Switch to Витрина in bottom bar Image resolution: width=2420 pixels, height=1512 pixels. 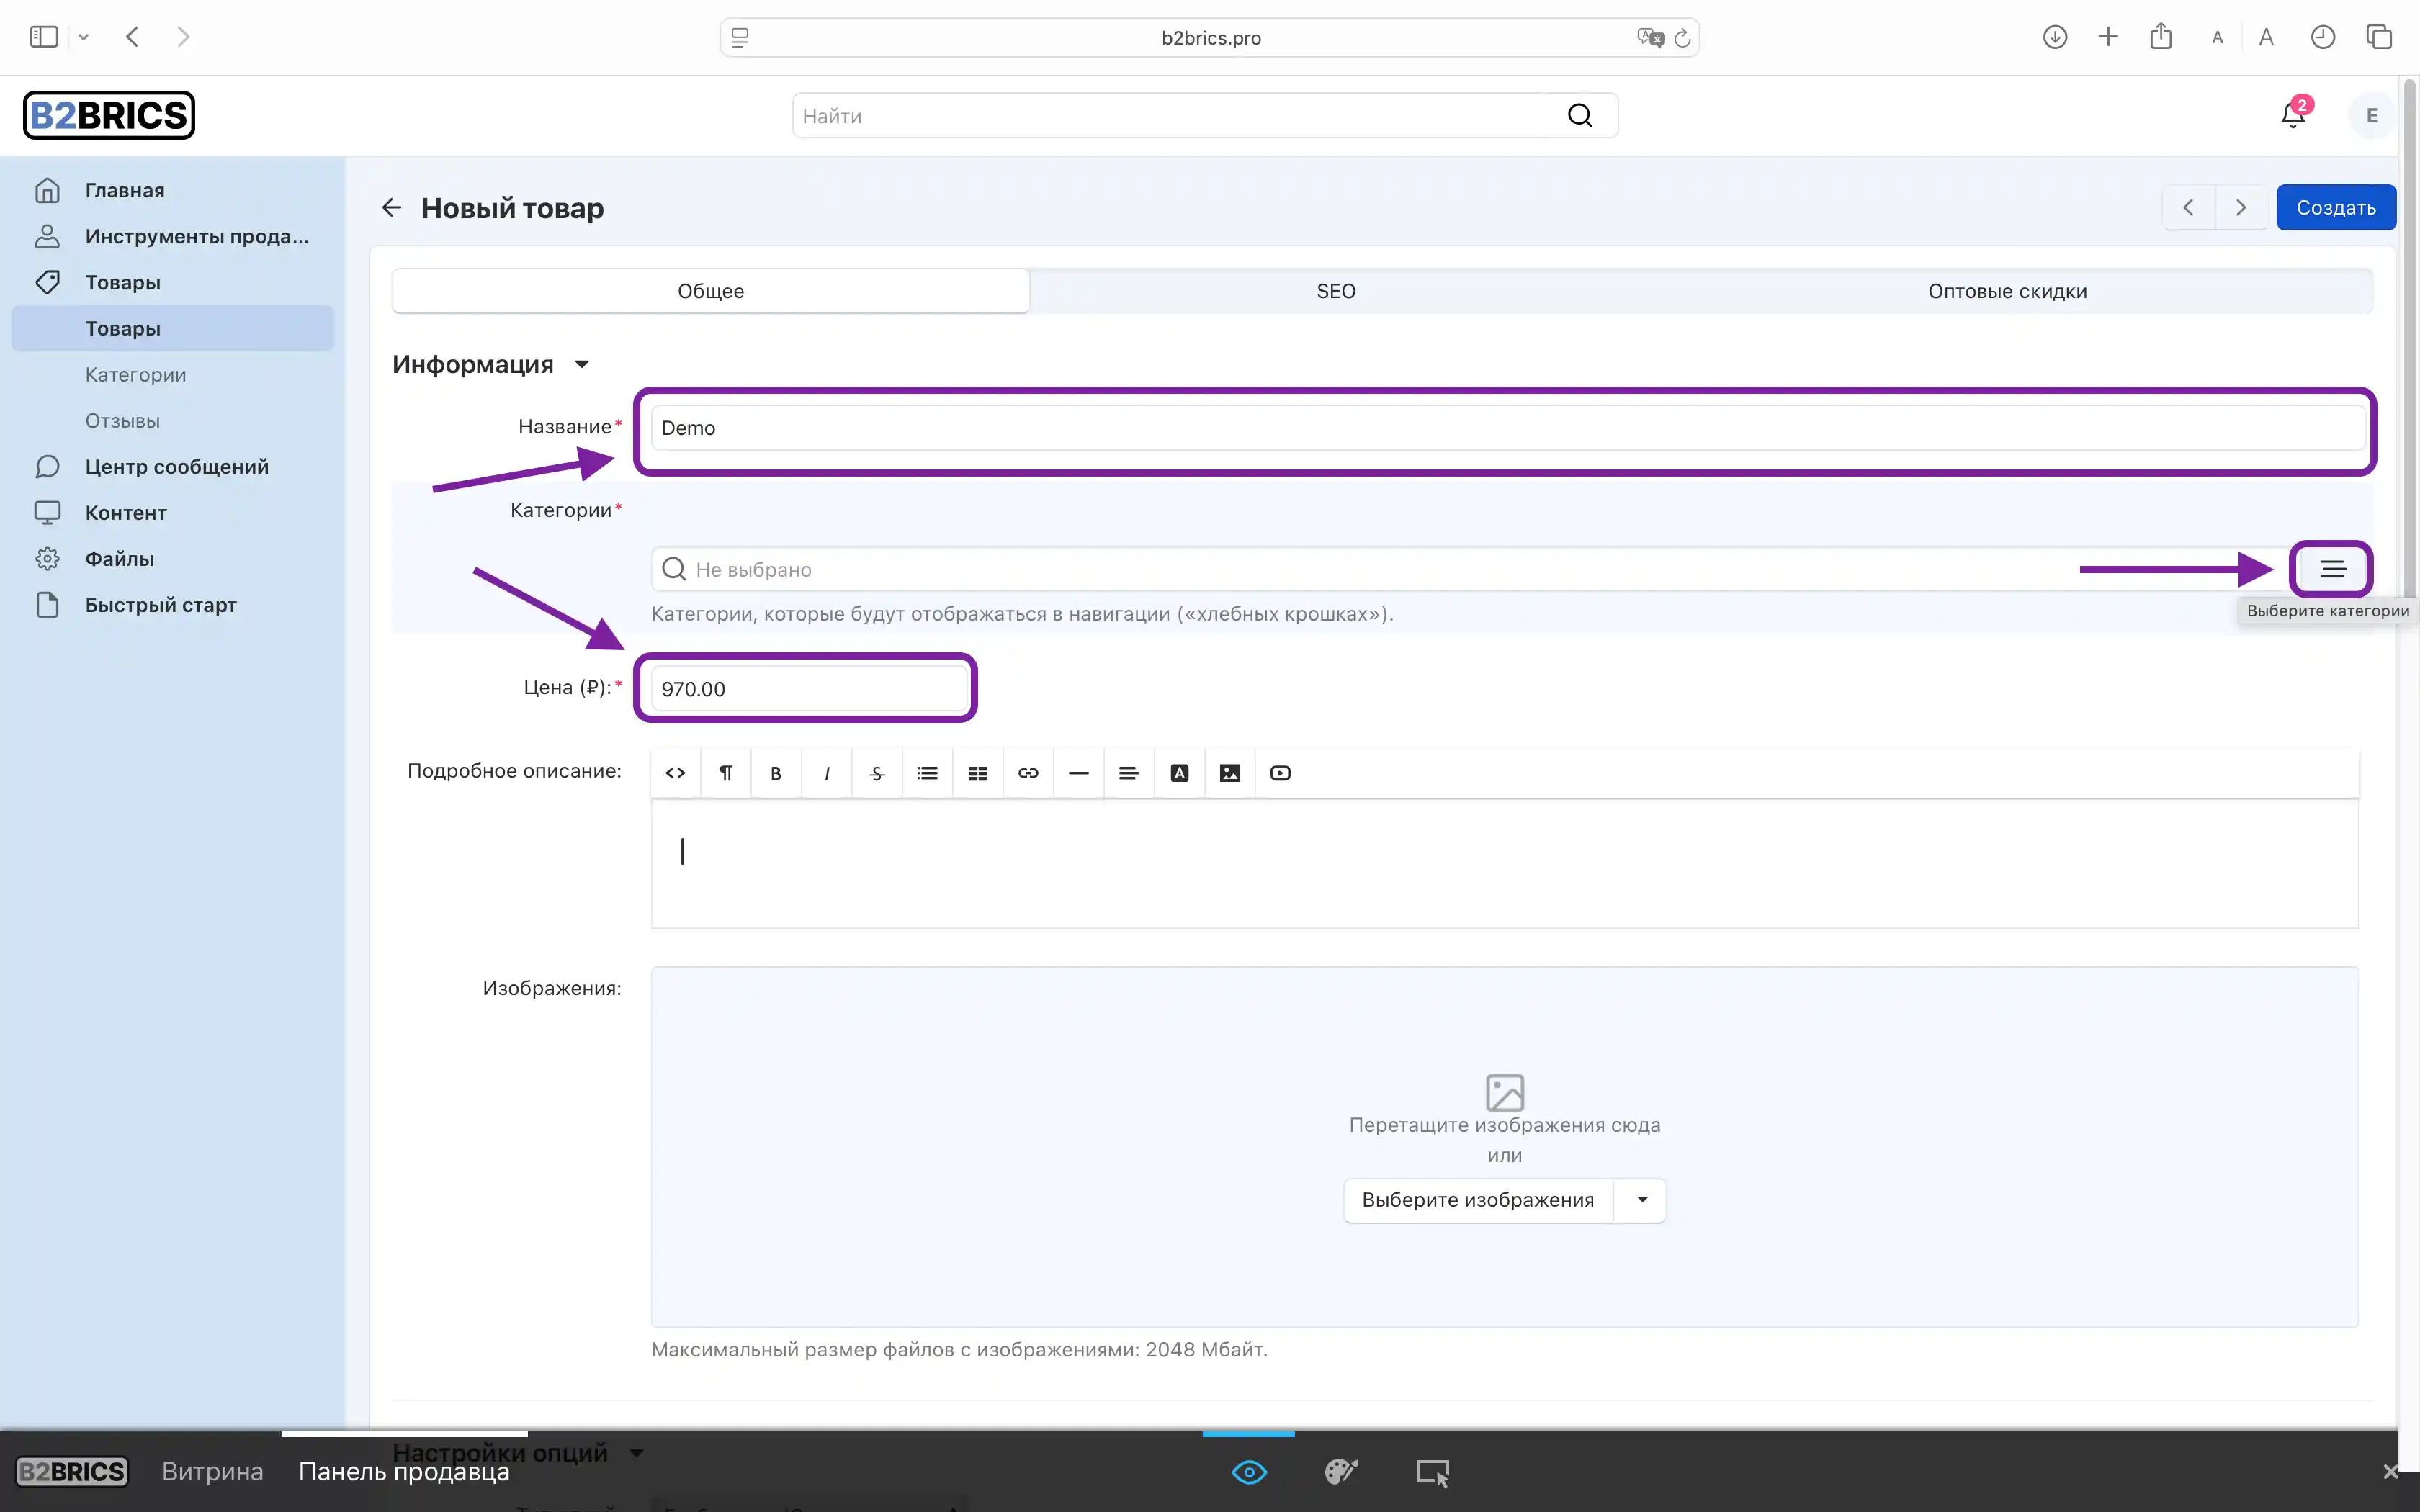click(x=212, y=1472)
